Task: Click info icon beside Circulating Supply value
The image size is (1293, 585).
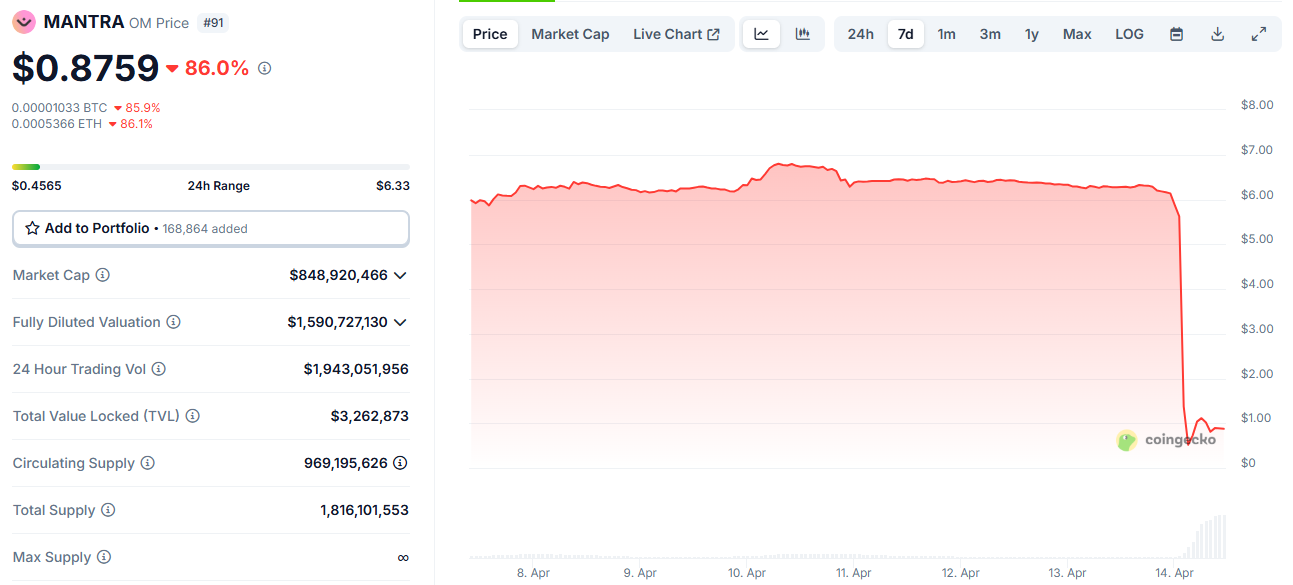Action: [400, 463]
